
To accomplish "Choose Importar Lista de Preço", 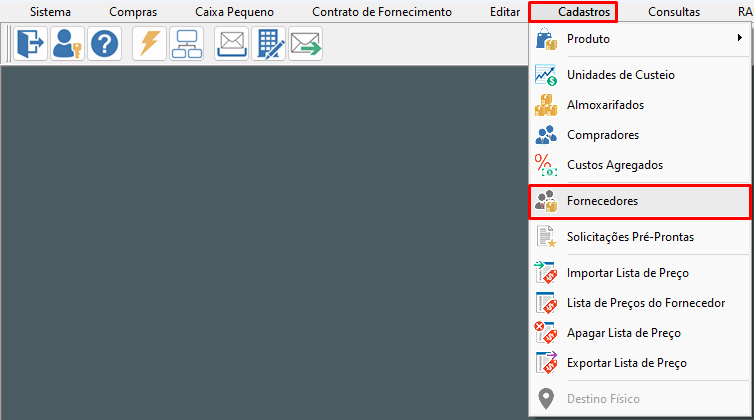I will pos(640,273).
